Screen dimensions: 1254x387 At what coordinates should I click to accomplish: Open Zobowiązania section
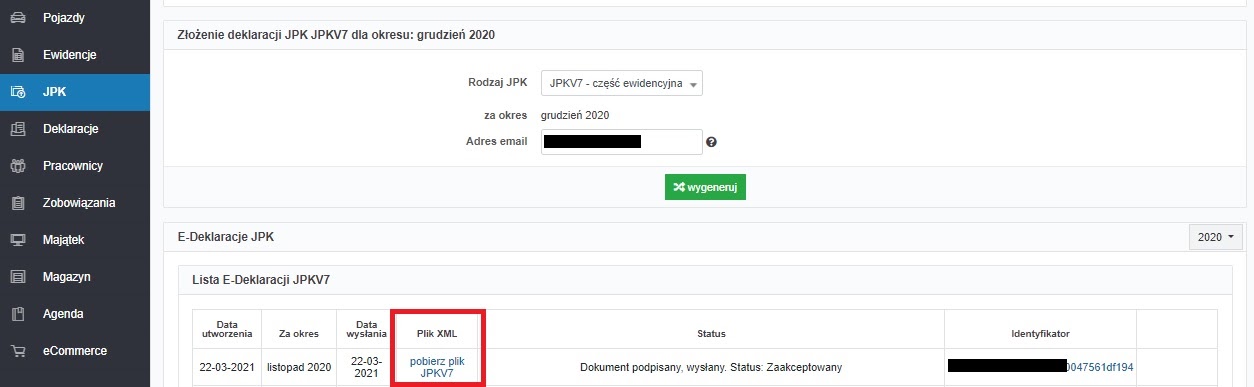[75, 203]
